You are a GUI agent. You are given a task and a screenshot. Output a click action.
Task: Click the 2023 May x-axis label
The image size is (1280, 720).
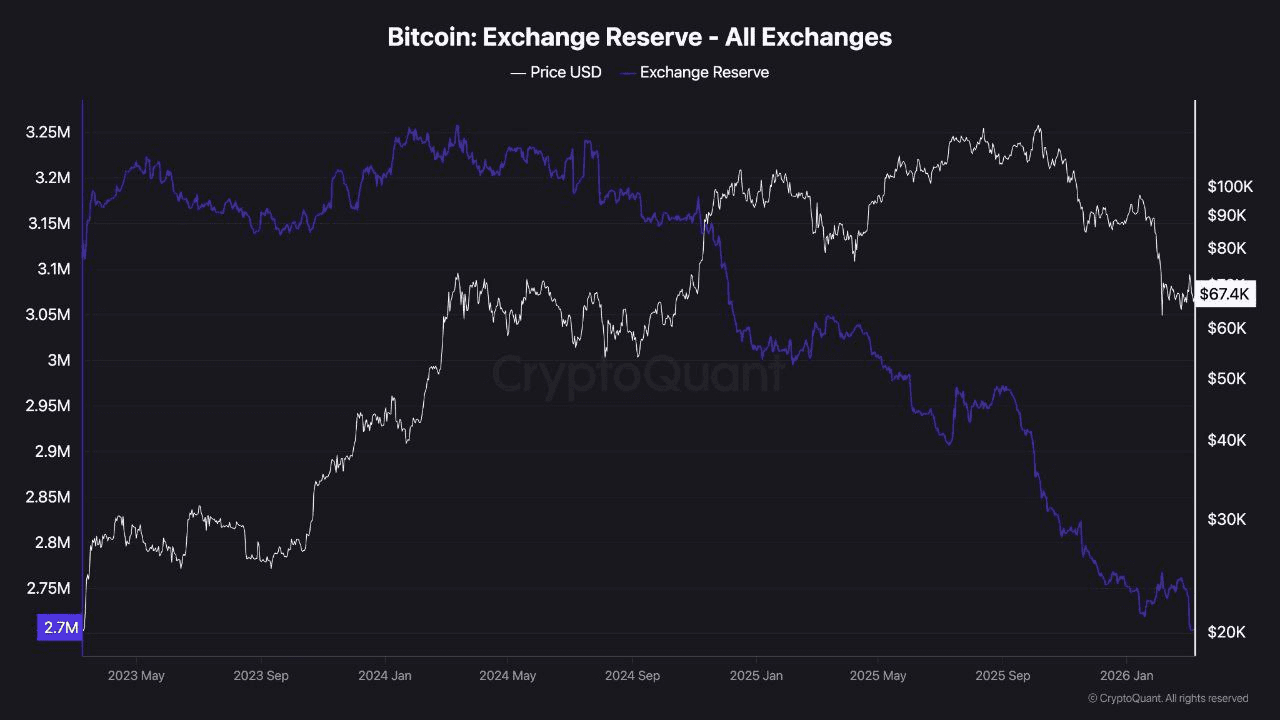click(x=138, y=676)
